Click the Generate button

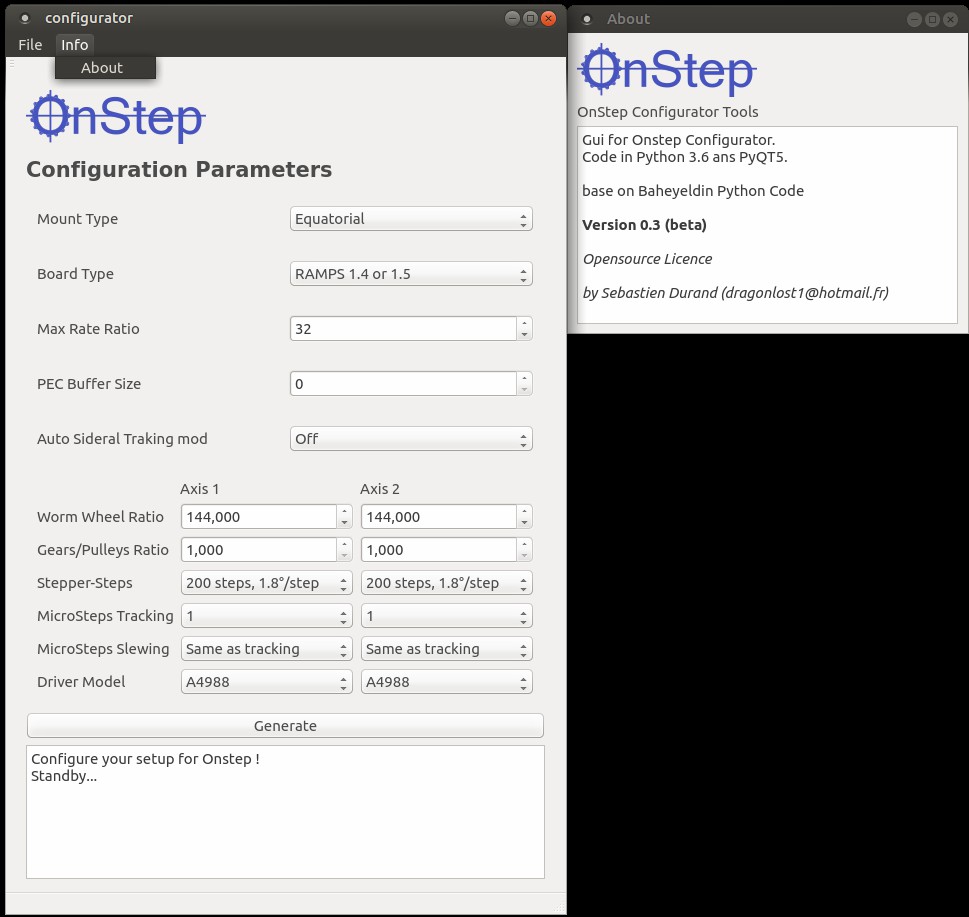(285, 725)
